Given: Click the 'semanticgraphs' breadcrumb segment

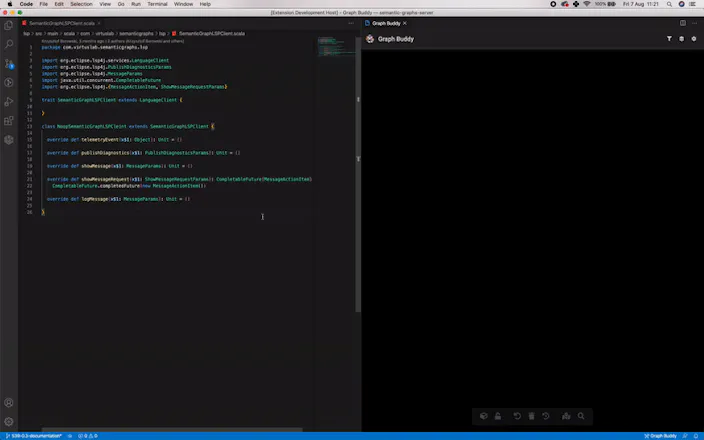Looking at the screenshot, I should pos(136,34).
